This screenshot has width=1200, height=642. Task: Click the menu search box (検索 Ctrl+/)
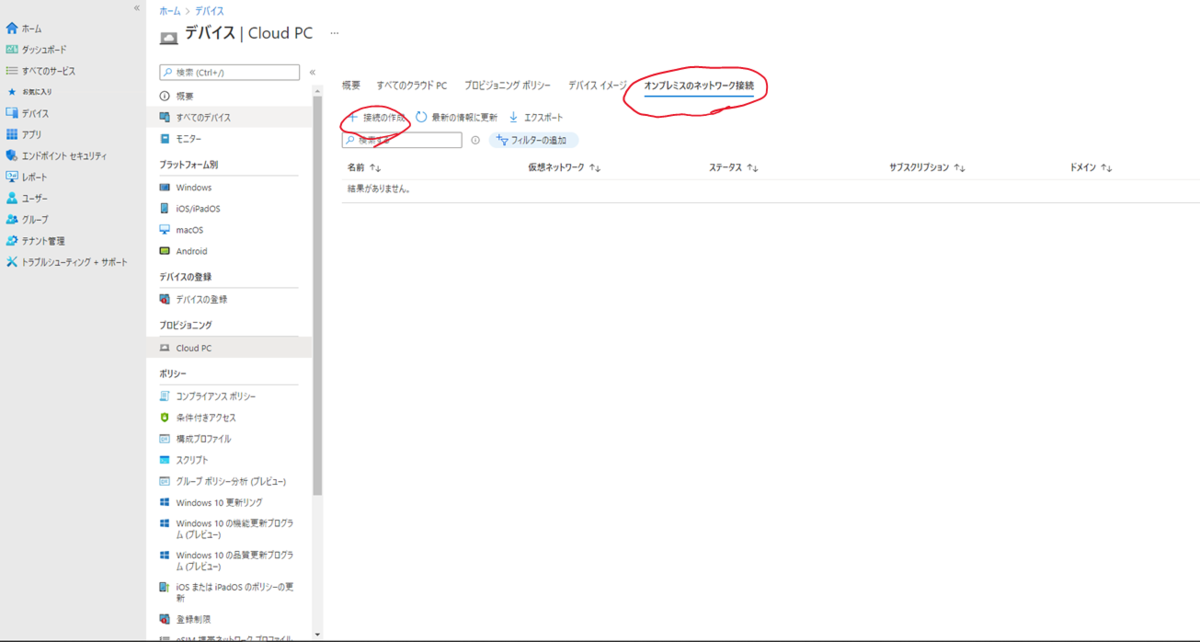pyautogui.click(x=230, y=72)
